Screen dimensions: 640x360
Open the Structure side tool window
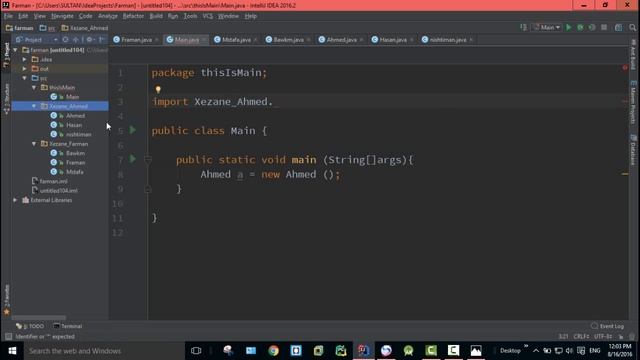[7, 99]
